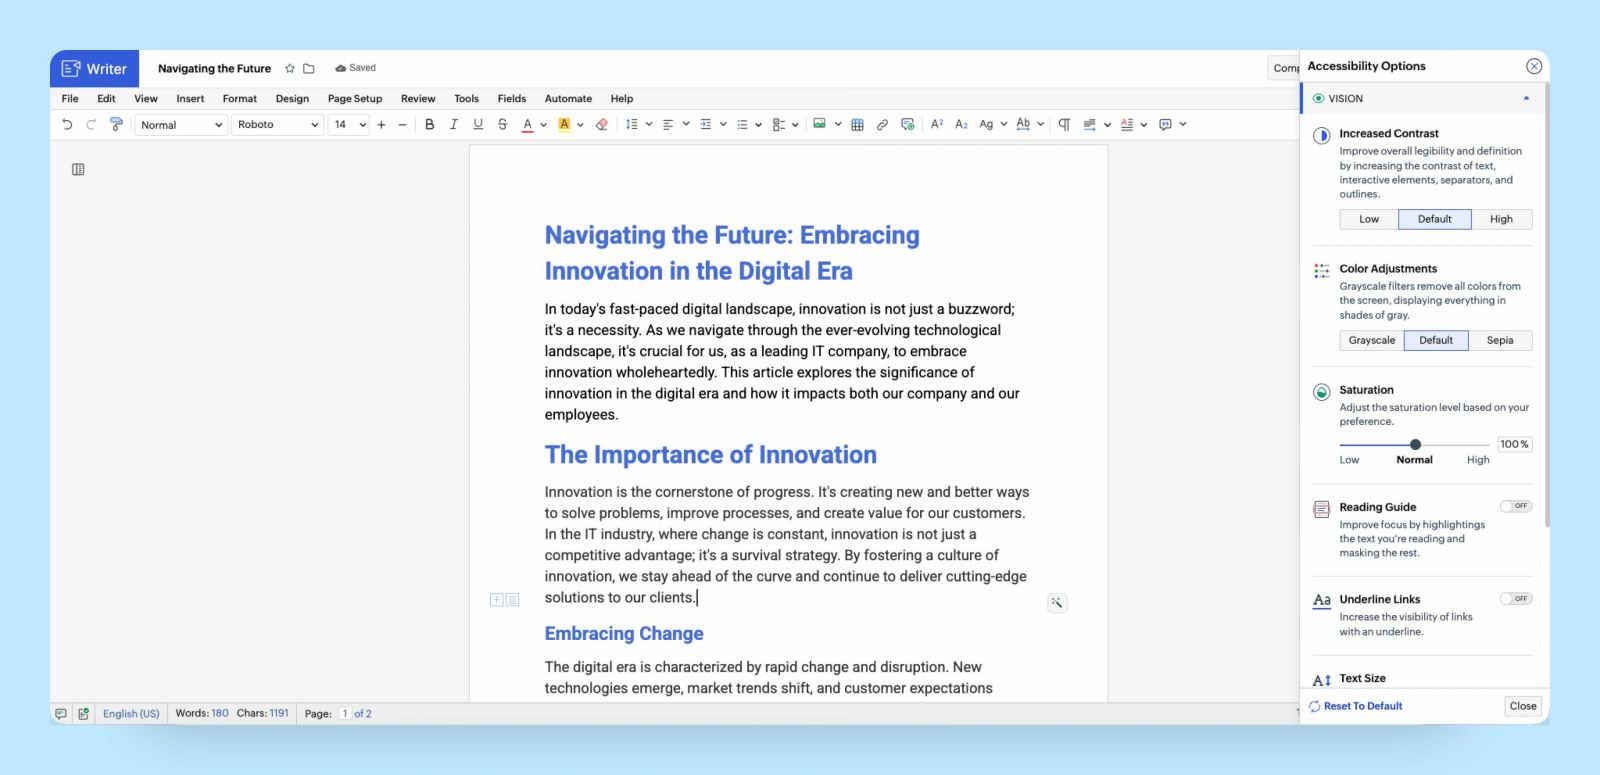
Task: Expand the highlight color dropdown arrow
Action: pyautogui.click(x=580, y=125)
